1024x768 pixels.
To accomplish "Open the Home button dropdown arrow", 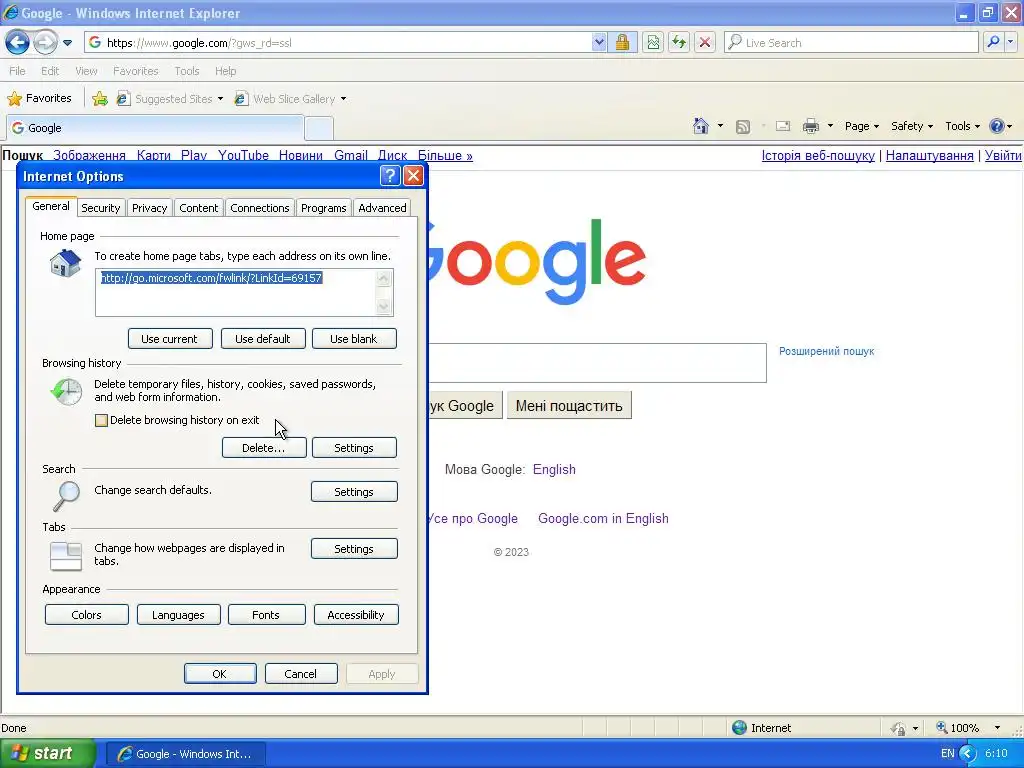I will pyautogui.click(x=720, y=126).
